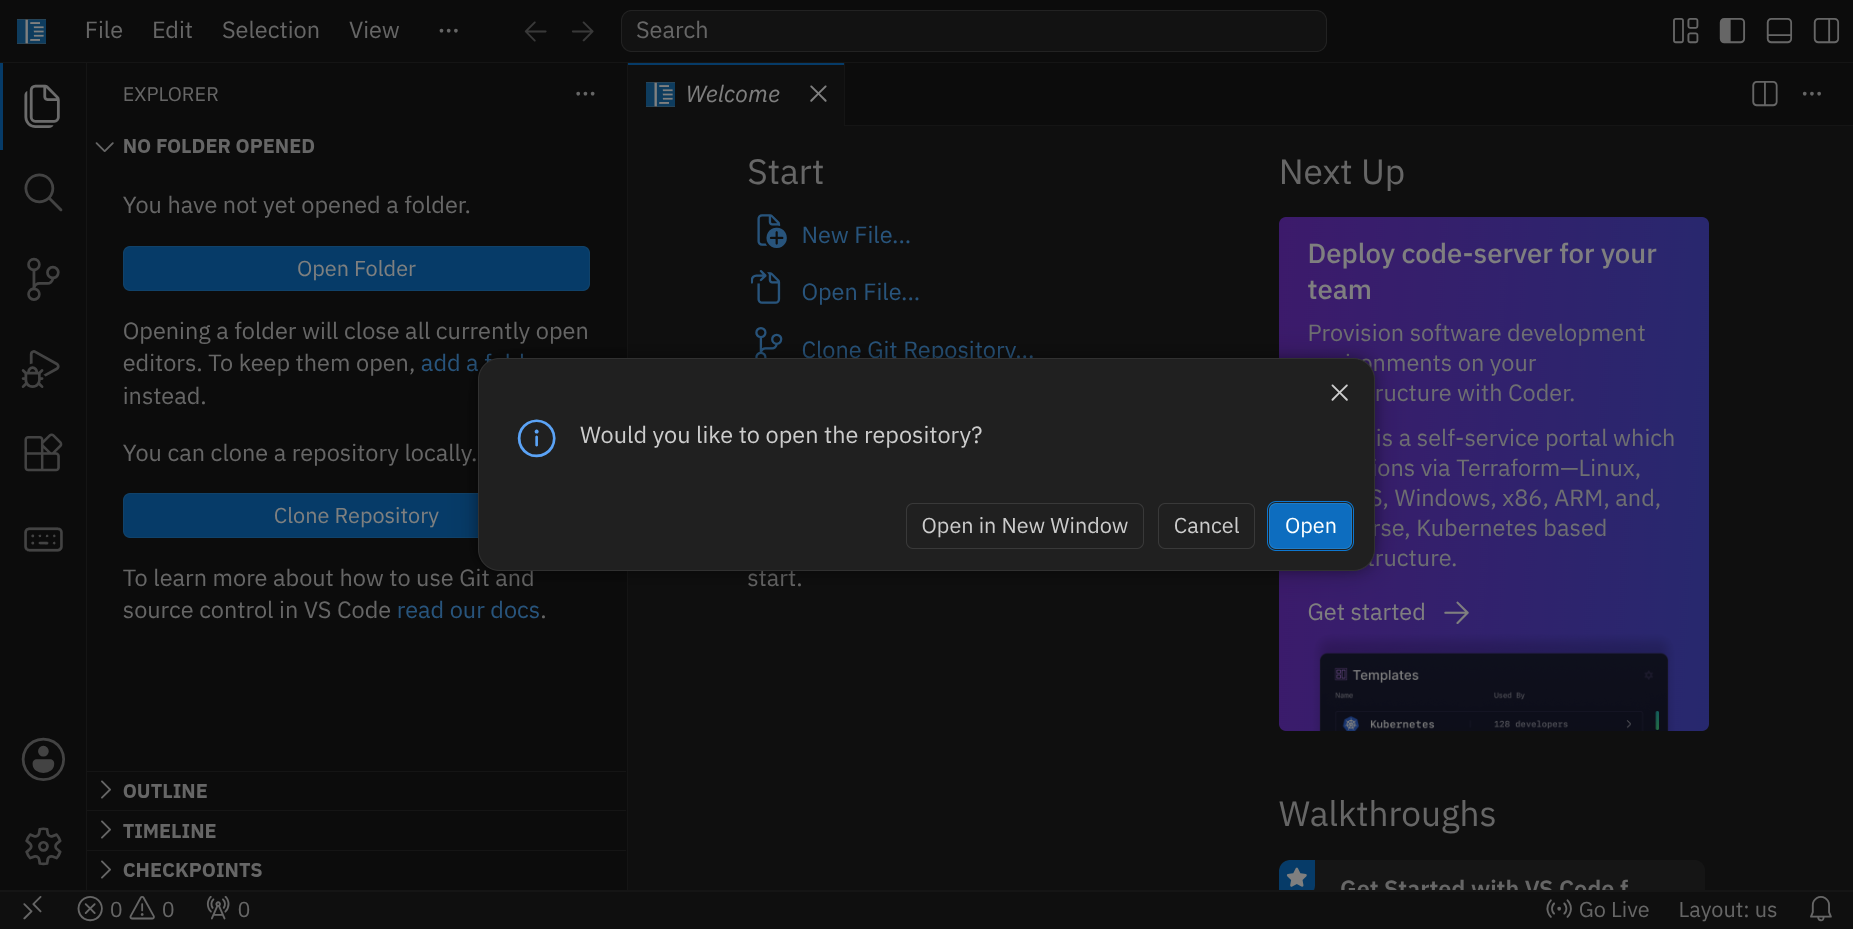Open the keyboard panel icon in activity bar

click(42, 540)
